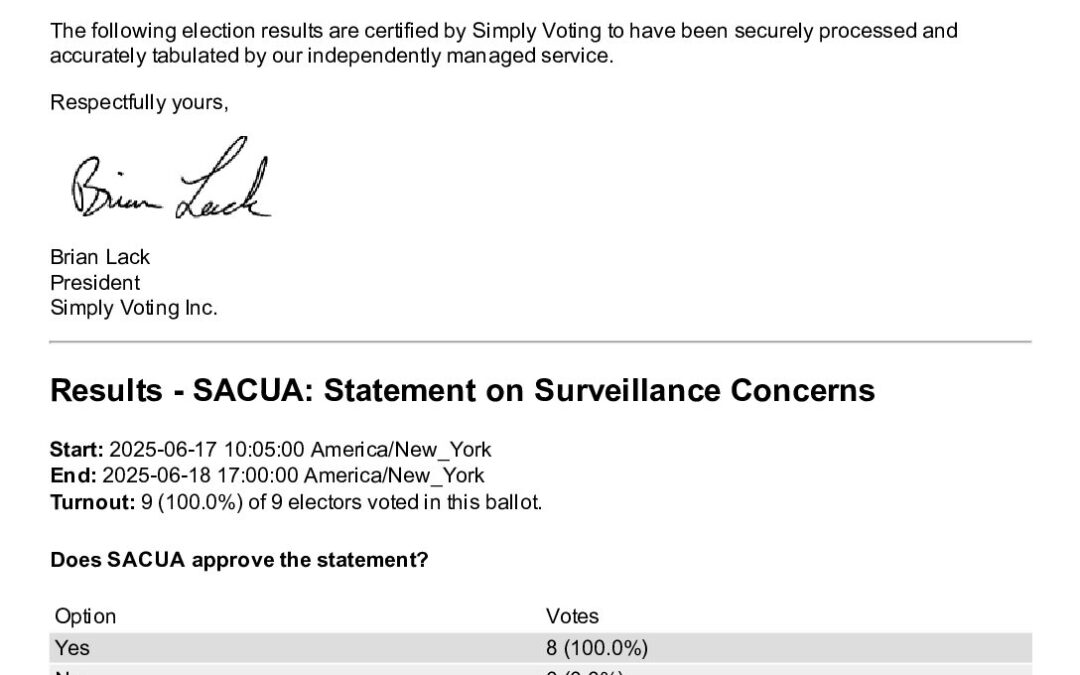Click the Results - SACUA heading

(462, 390)
